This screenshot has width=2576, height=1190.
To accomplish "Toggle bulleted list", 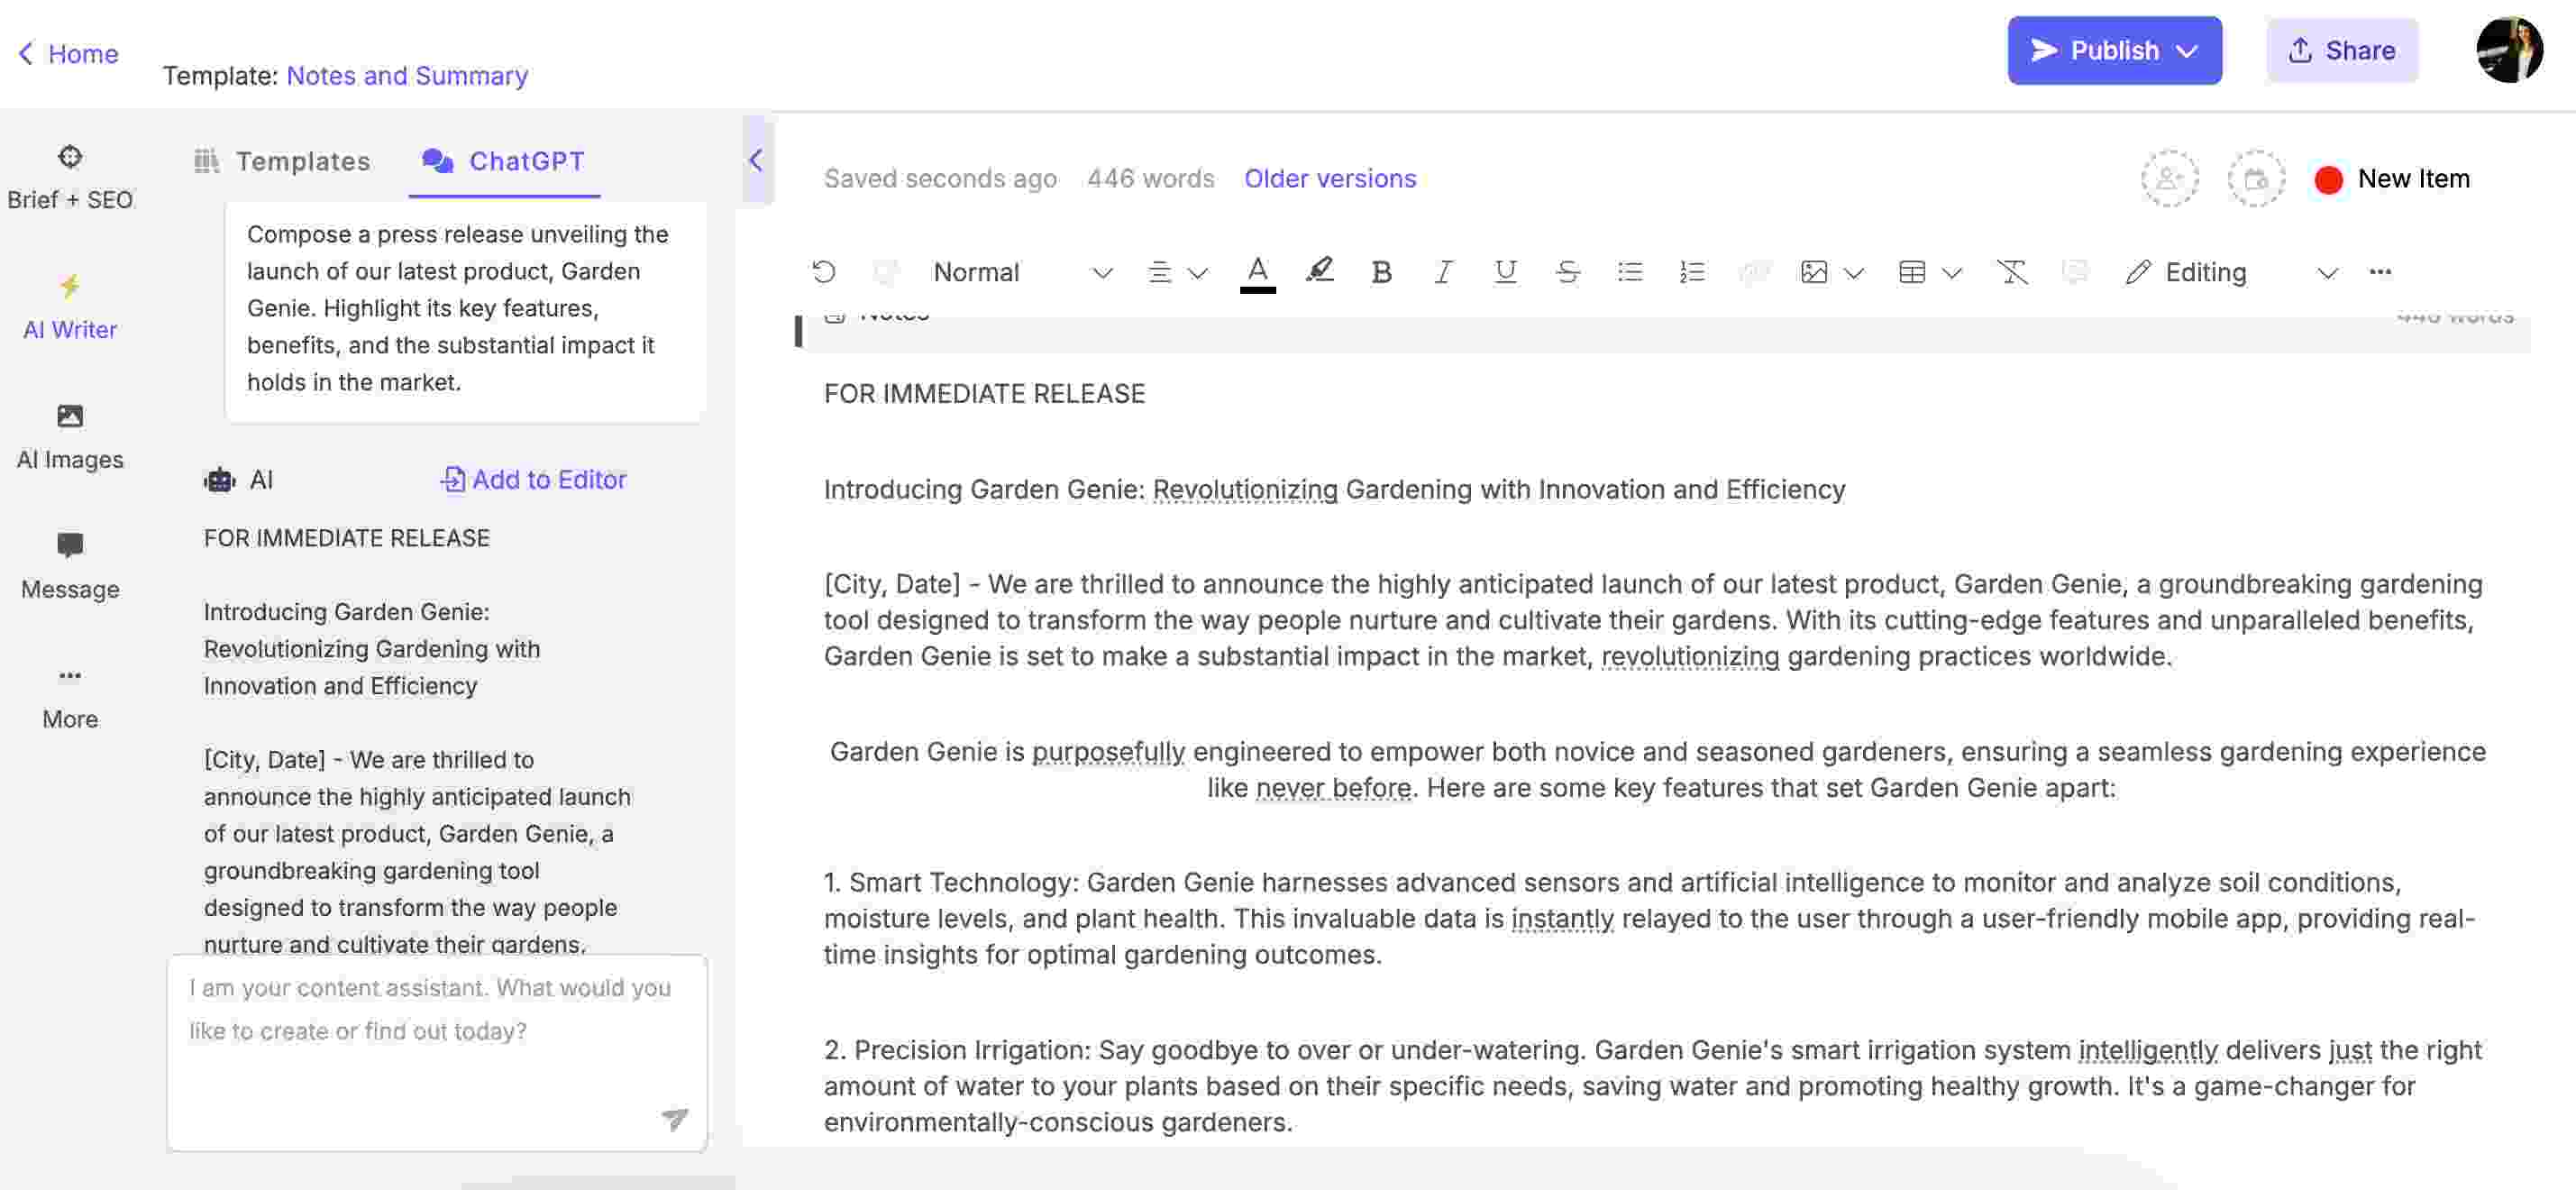I will (x=1630, y=272).
